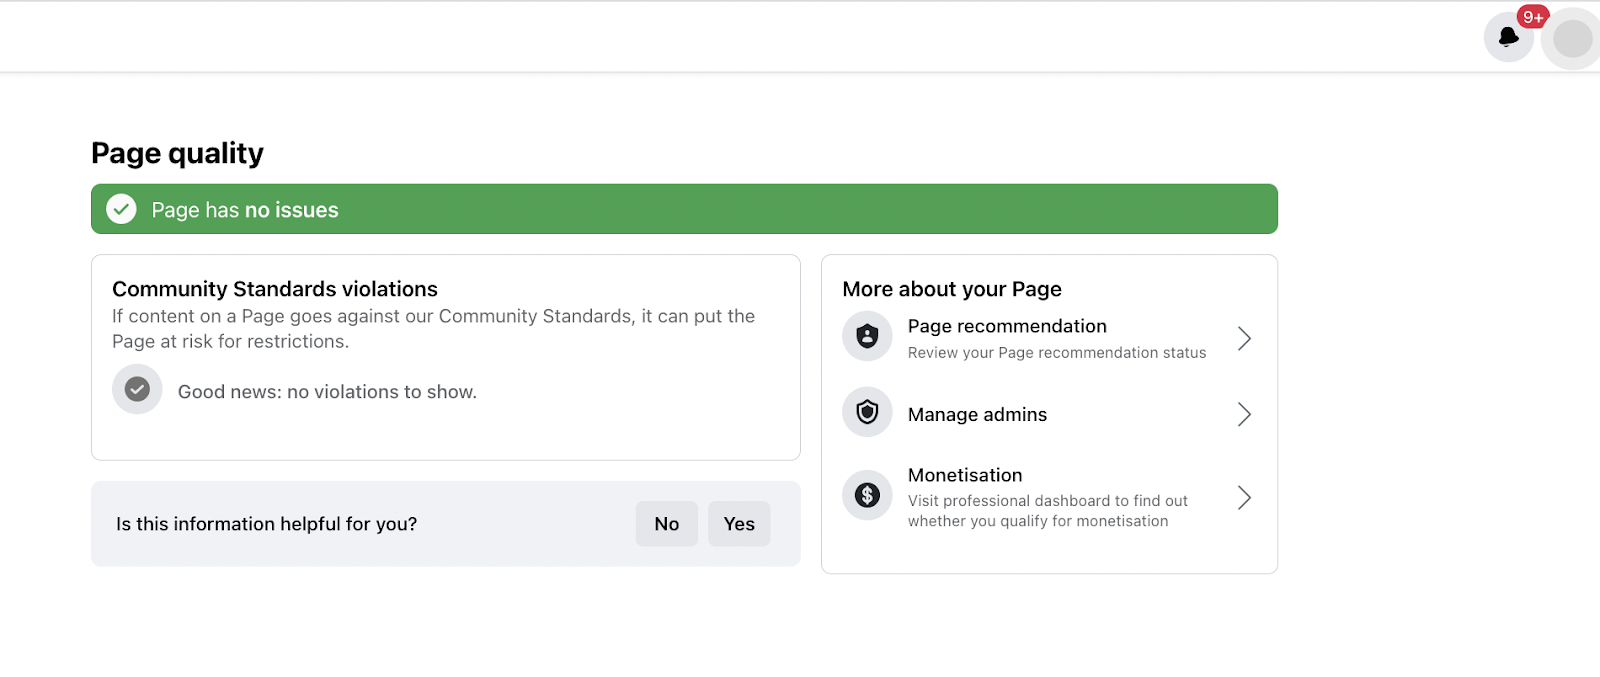
Task: Click the Monetisation dollar icon
Action: (x=867, y=495)
